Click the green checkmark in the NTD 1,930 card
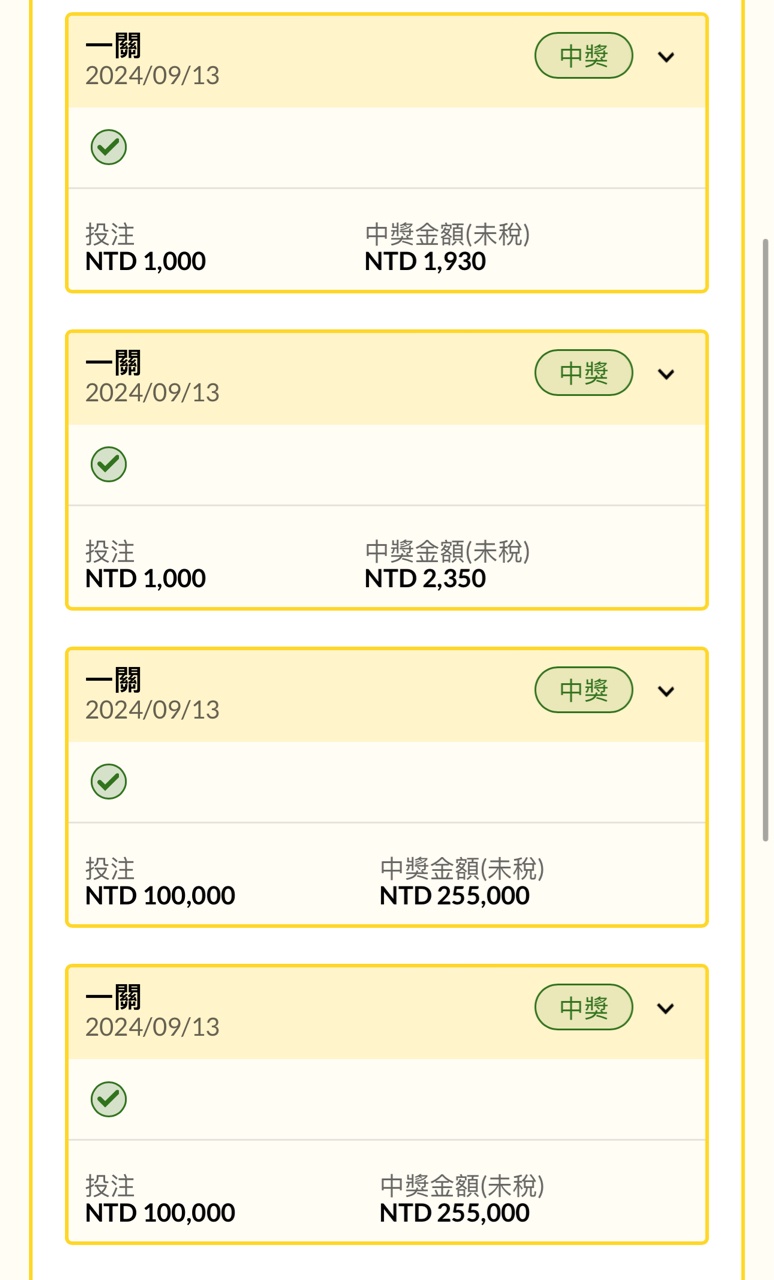The width and height of the screenshot is (774, 1280). point(109,147)
